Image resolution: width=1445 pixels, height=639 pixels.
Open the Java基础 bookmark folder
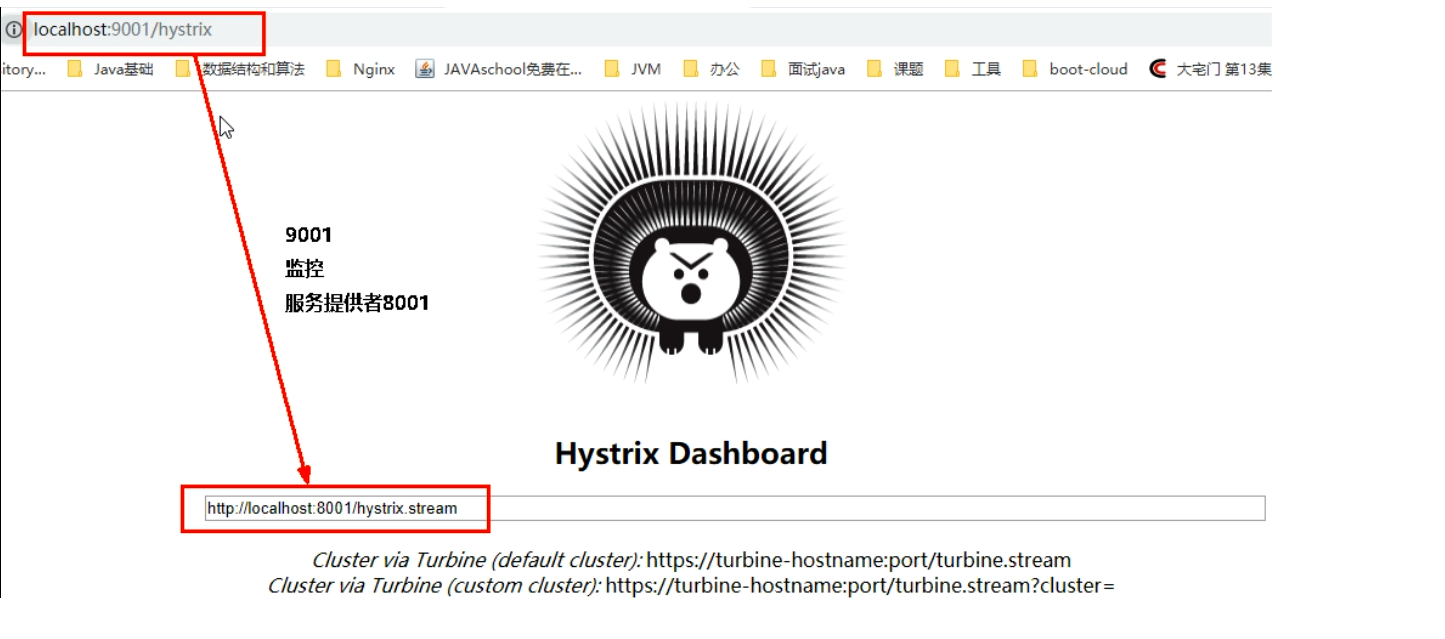[x=110, y=69]
